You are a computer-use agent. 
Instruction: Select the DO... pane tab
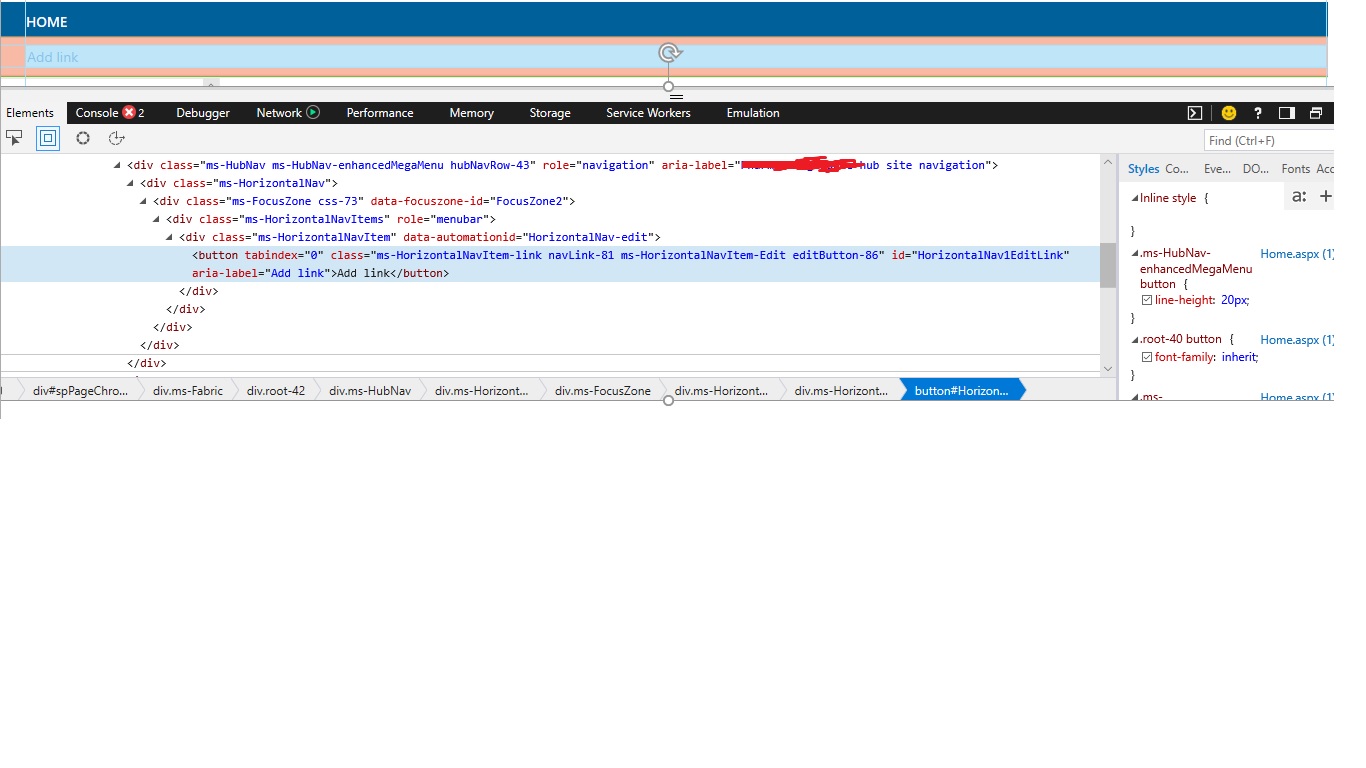coord(1255,169)
